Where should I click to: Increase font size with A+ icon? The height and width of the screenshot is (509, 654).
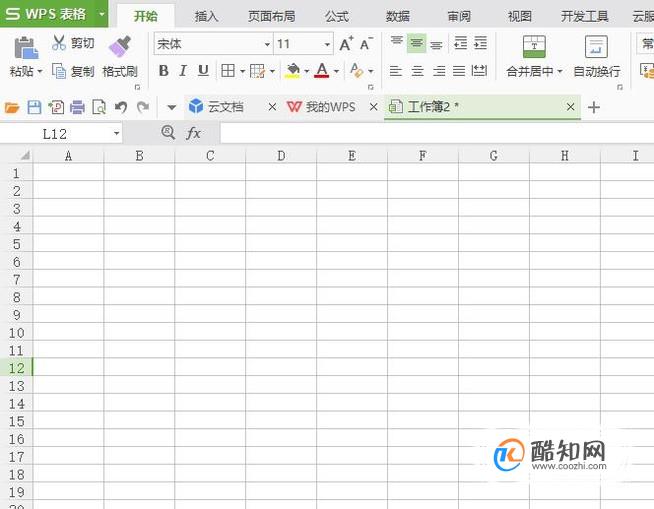346,43
